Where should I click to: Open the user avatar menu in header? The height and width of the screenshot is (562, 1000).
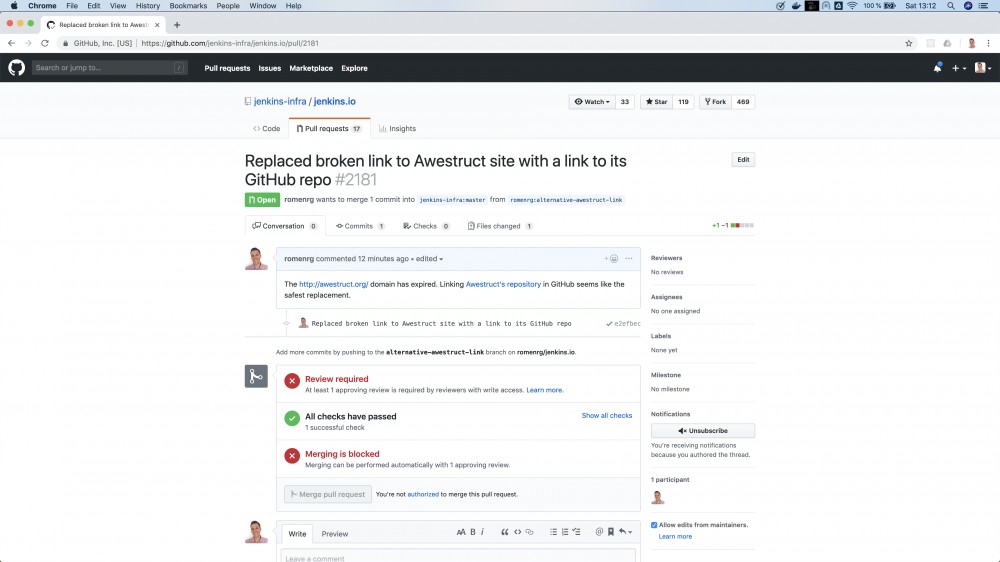tap(983, 68)
